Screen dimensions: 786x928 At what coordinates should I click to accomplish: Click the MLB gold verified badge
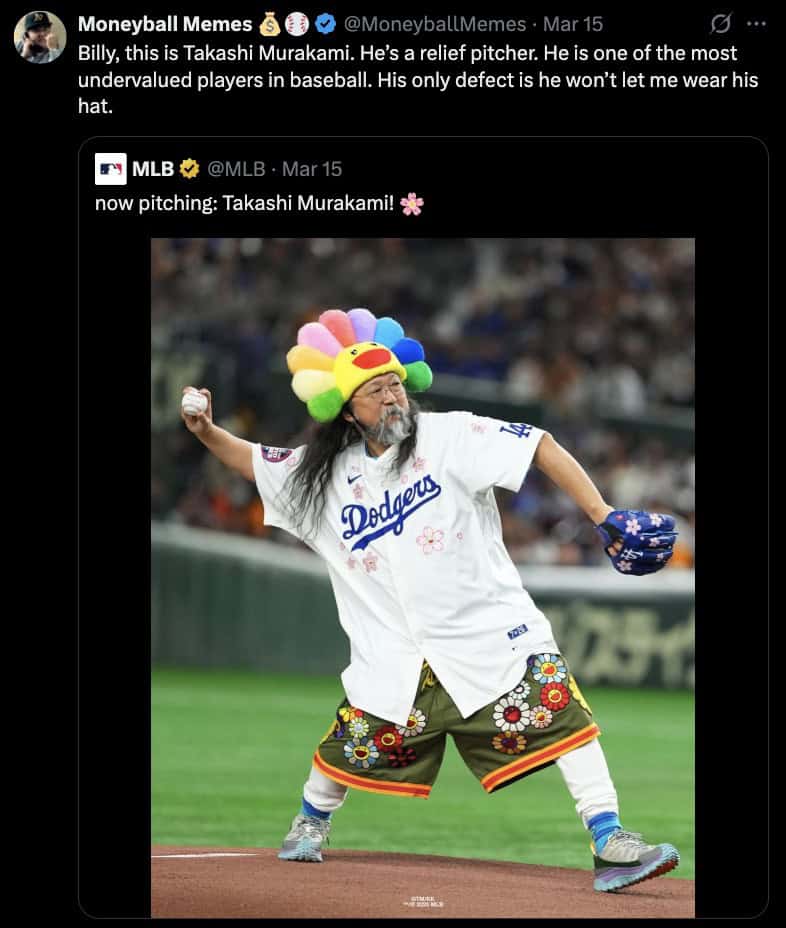click(x=189, y=169)
